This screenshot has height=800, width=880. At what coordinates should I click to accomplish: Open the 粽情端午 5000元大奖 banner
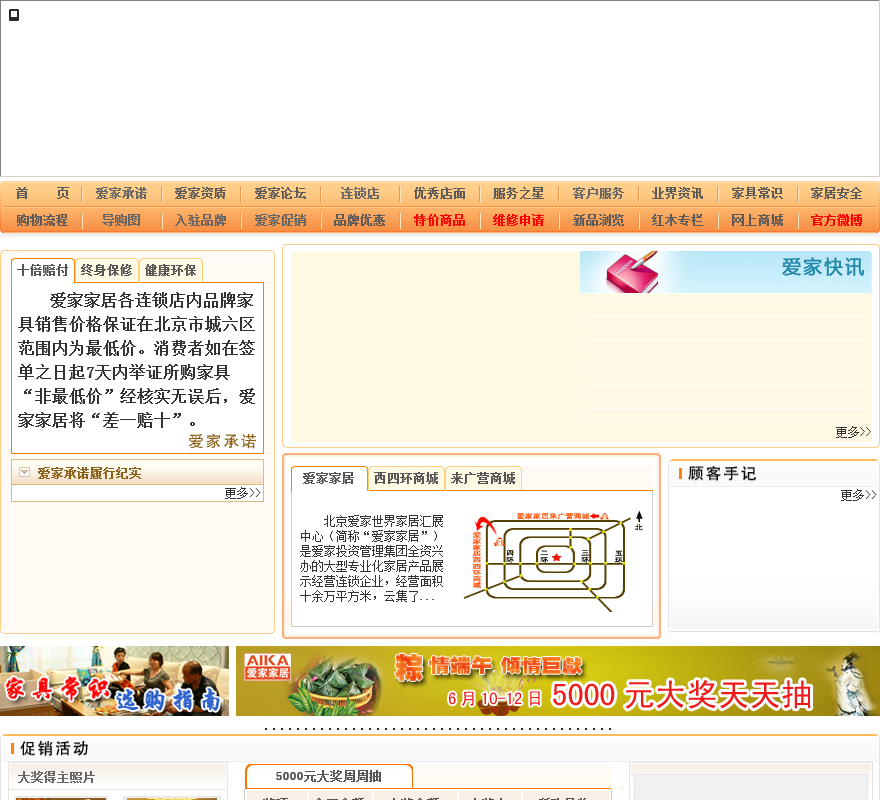[x=558, y=680]
